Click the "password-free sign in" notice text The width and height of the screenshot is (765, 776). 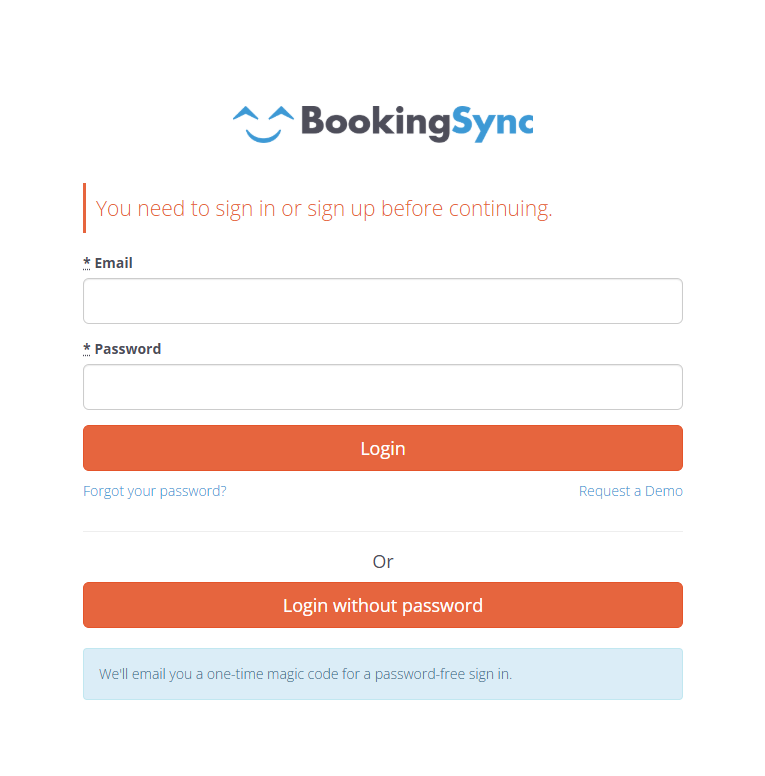tap(443, 674)
